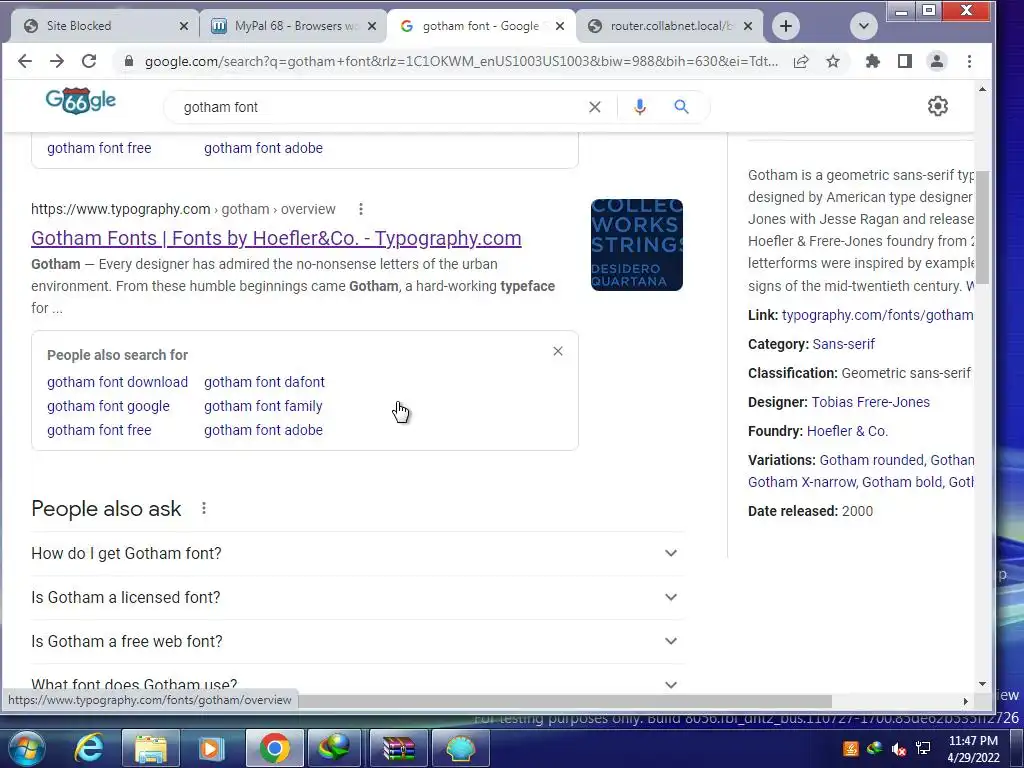Dismiss the People also search for box
This screenshot has height=768, width=1024.
point(558,351)
